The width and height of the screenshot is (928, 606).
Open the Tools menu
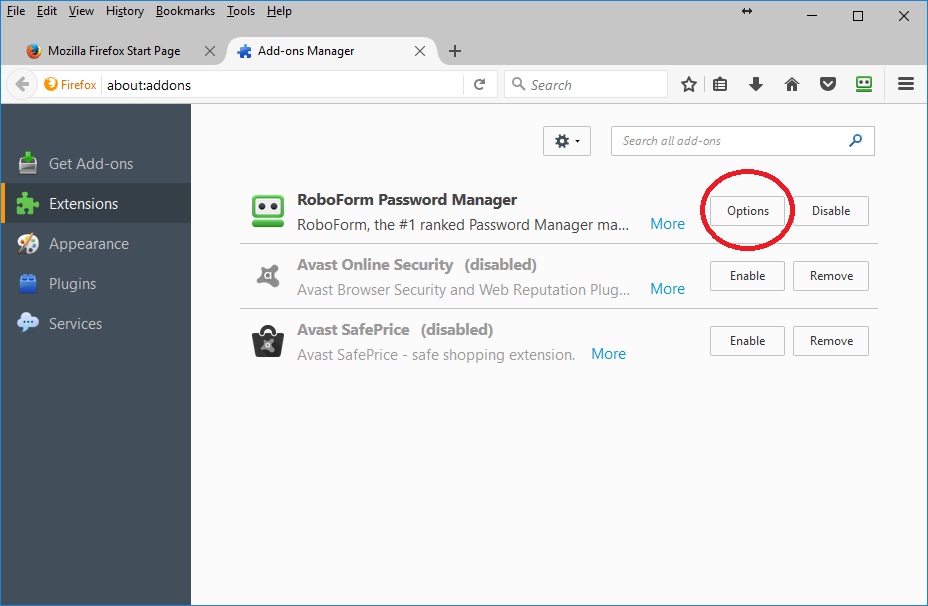tap(240, 11)
